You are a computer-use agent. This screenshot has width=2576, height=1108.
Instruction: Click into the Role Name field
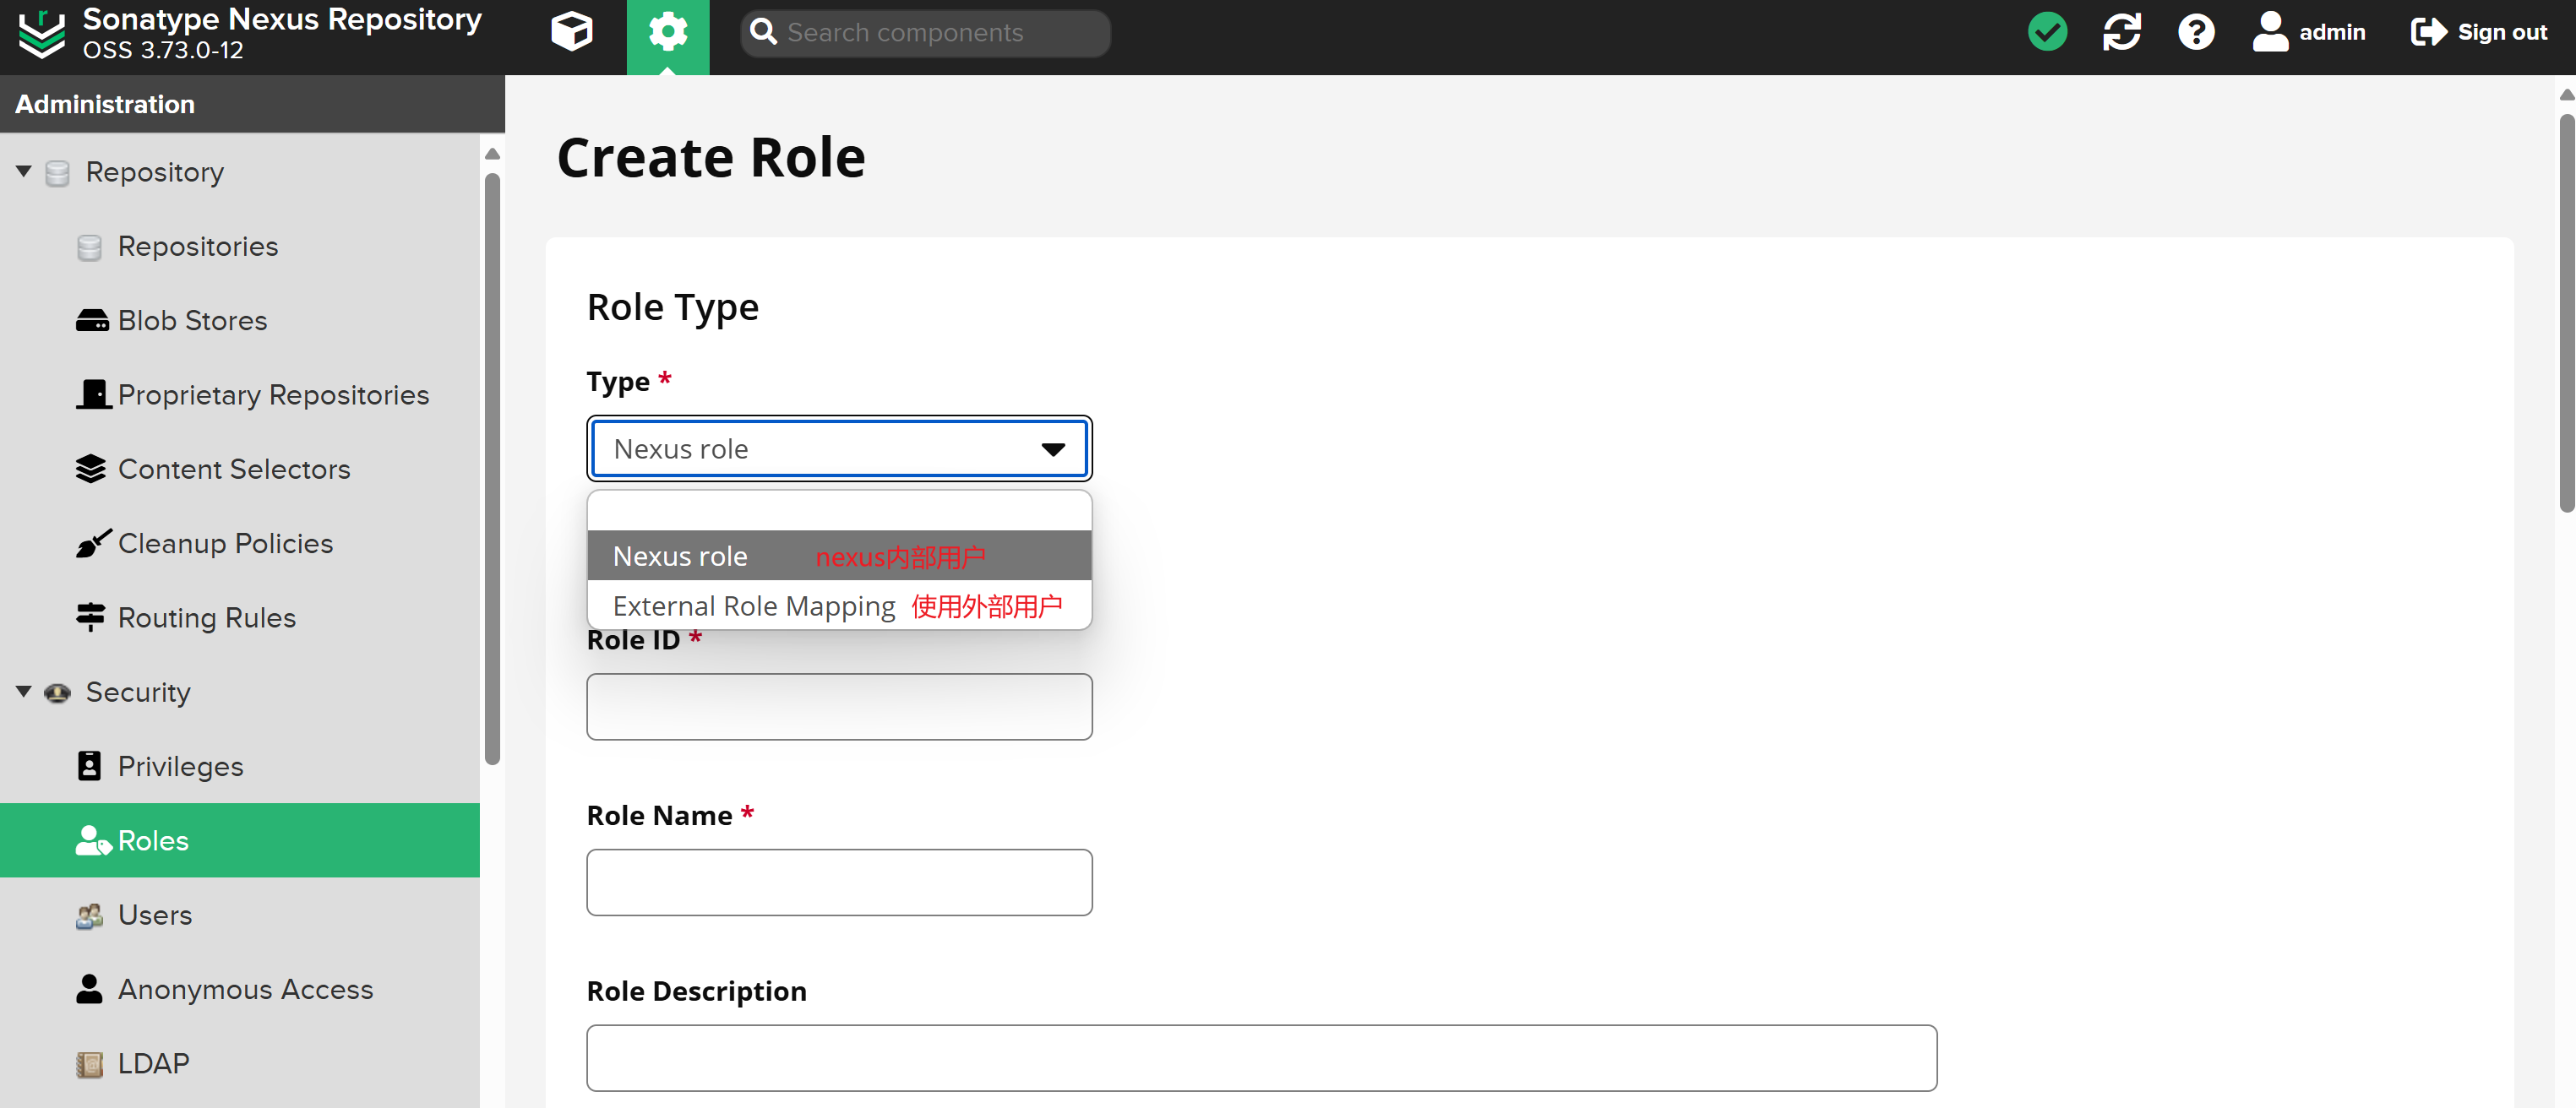point(839,882)
